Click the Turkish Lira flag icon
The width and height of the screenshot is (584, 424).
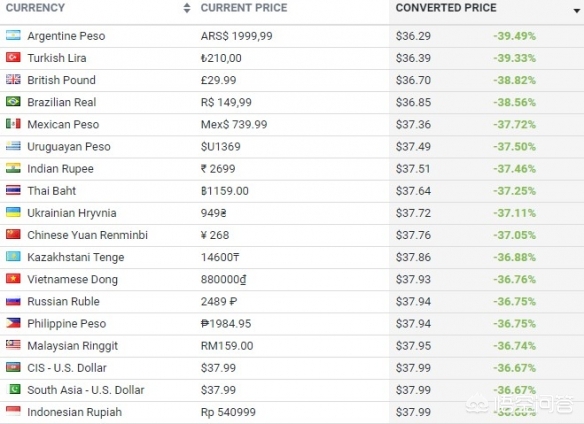pyautogui.click(x=13, y=57)
